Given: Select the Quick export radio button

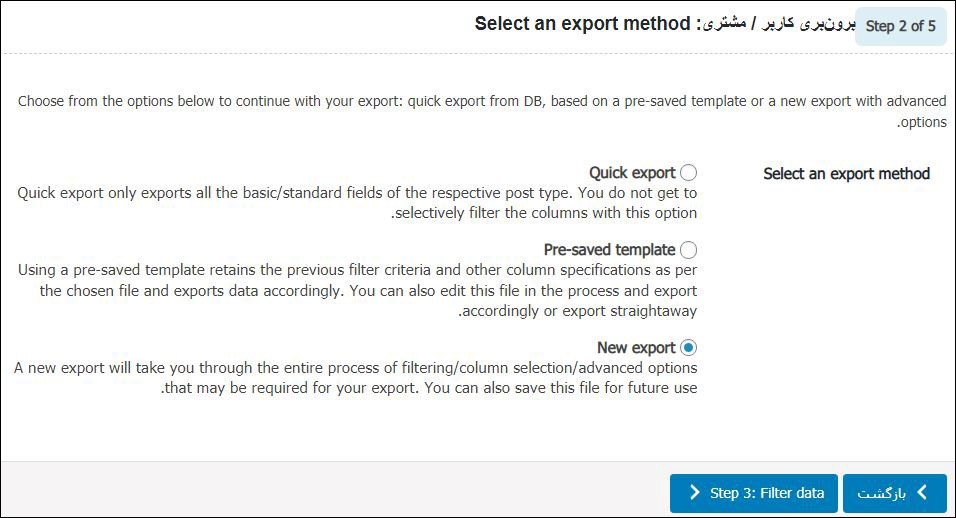Looking at the screenshot, I should pos(688,172).
